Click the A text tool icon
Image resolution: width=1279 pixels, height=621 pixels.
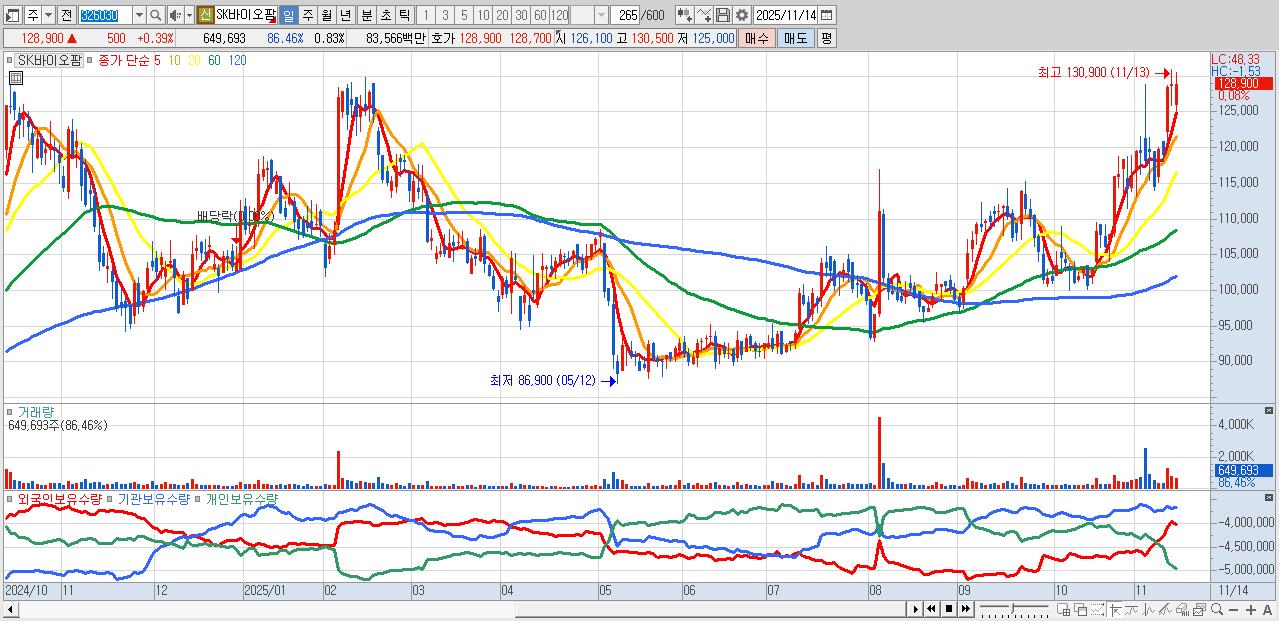click(1267, 609)
